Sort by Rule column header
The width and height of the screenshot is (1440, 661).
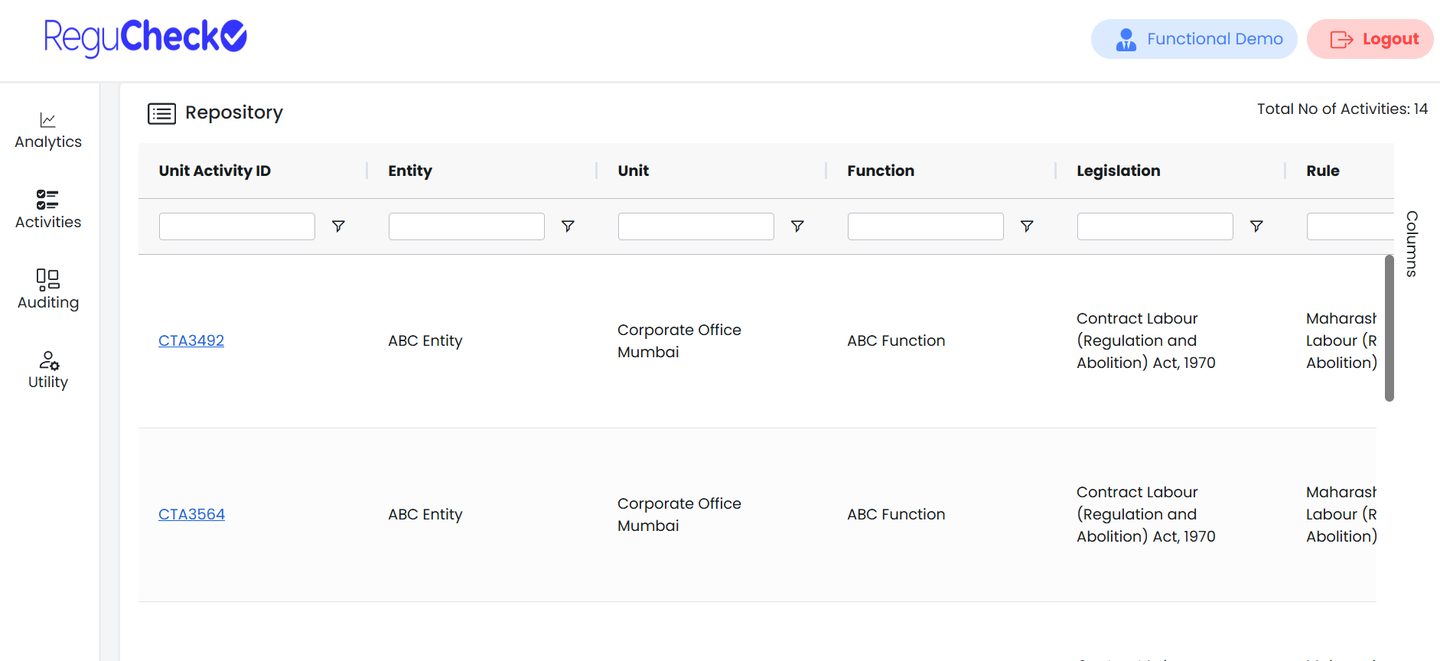click(x=1322, y=171)
